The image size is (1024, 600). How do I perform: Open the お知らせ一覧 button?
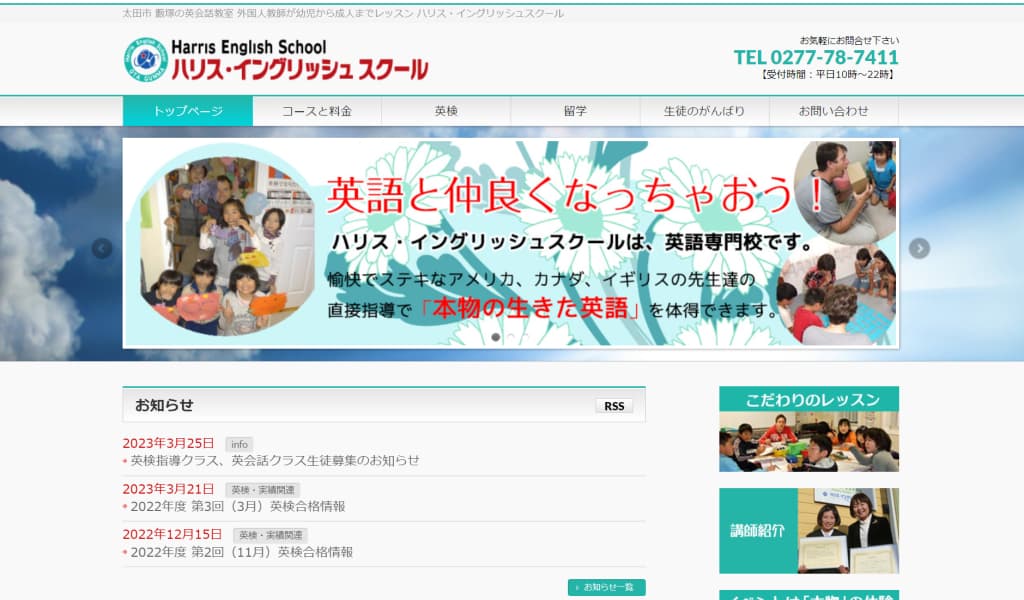607,587
